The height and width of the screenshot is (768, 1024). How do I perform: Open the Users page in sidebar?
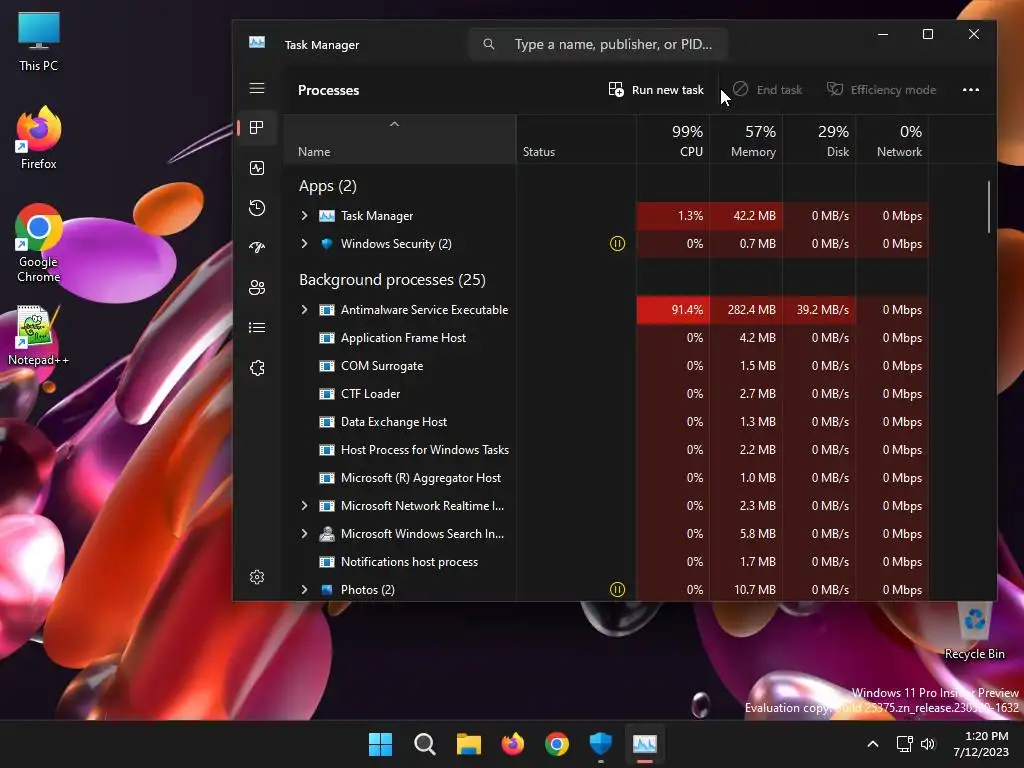(x=257, y=287)
